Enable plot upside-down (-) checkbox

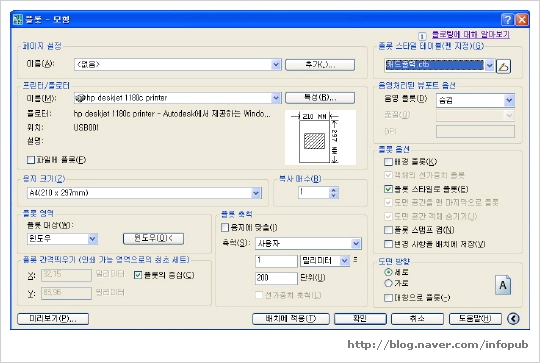pos(388,298)
